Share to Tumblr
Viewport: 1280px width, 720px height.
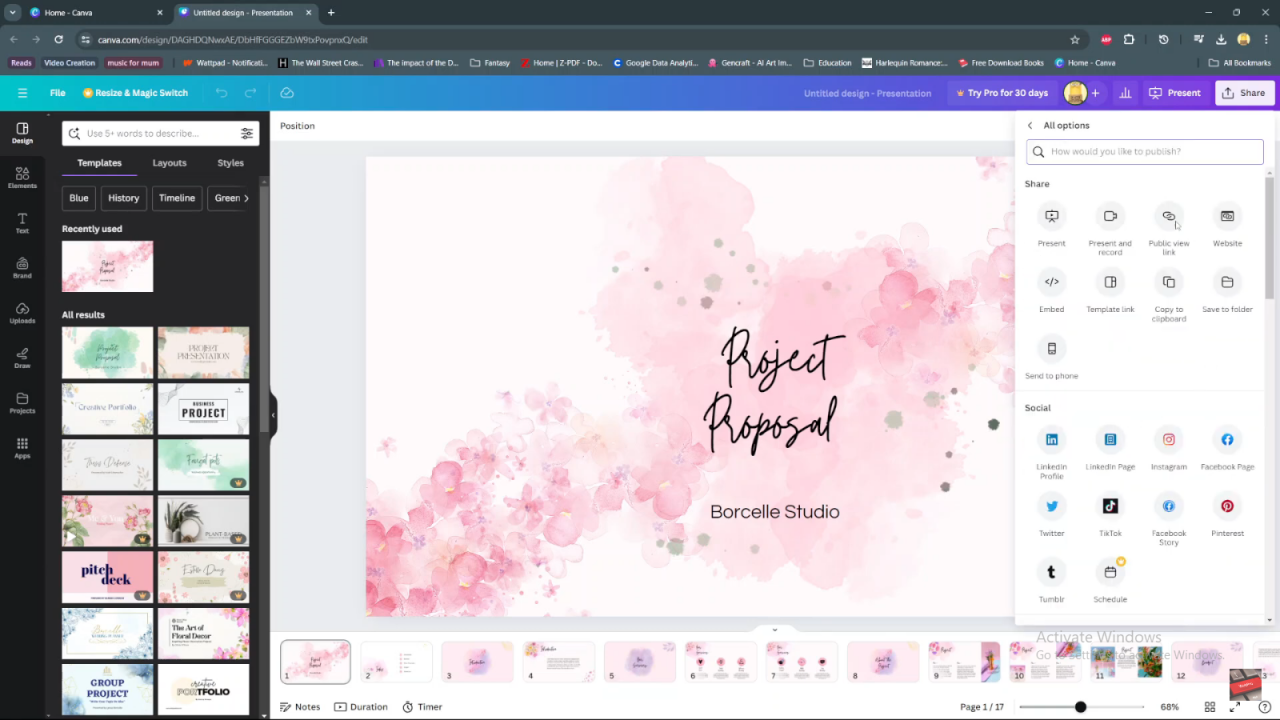click(1051, 582)
